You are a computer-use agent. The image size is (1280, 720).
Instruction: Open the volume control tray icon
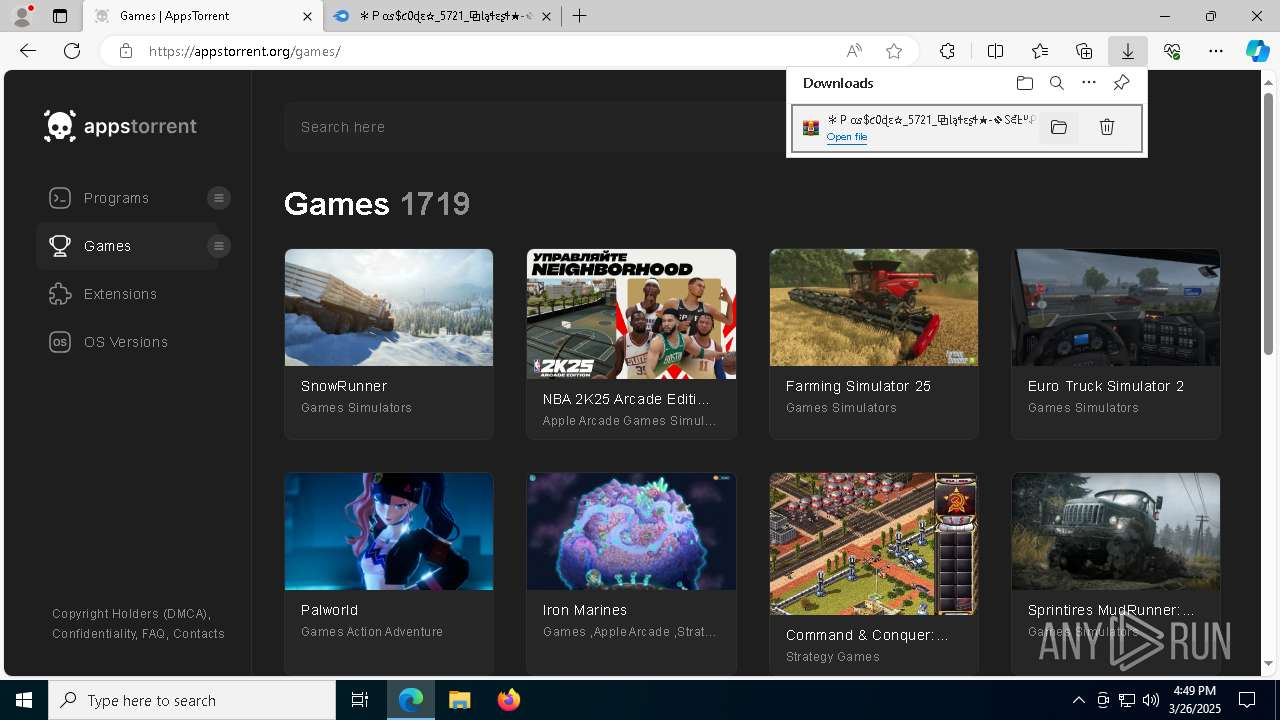click(1151, 700)
